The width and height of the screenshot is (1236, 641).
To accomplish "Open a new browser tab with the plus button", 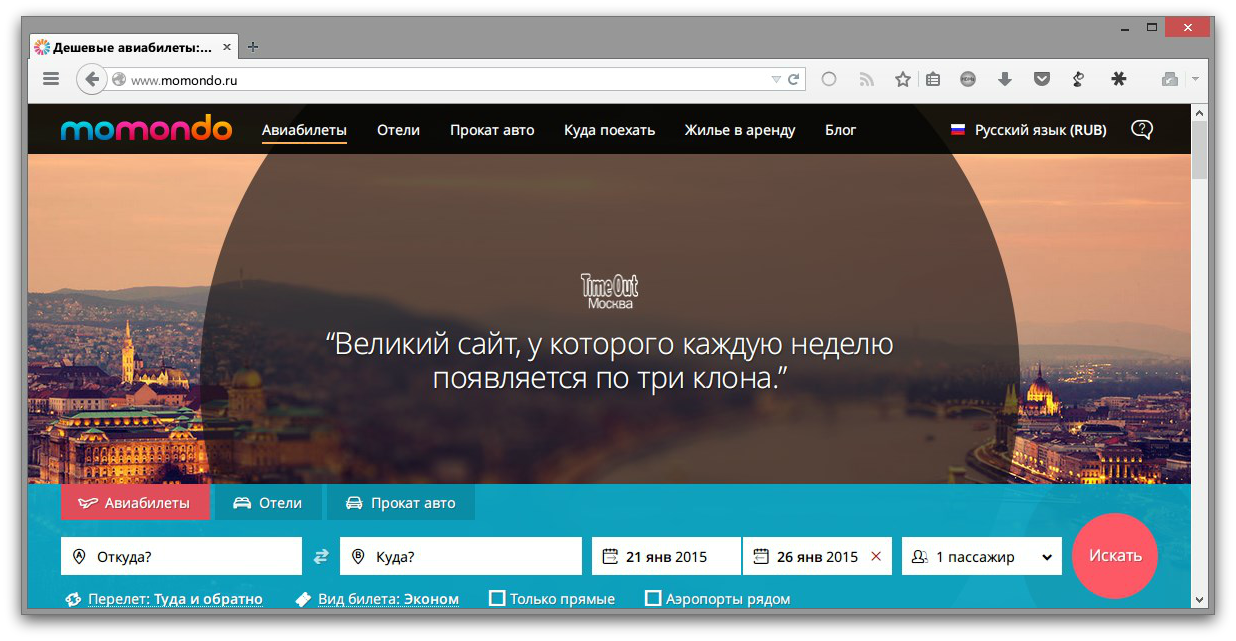I will click(x=253, y=47).
